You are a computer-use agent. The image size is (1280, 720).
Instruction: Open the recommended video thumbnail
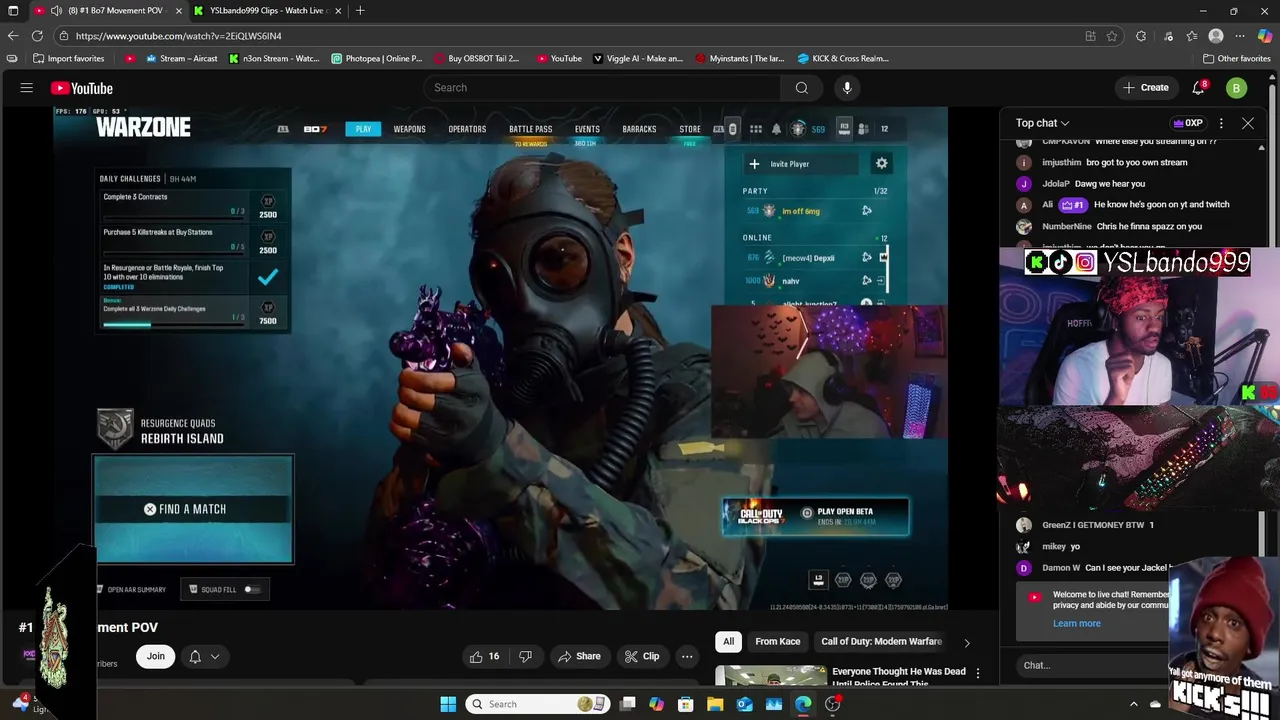click(x=770, y=676)
